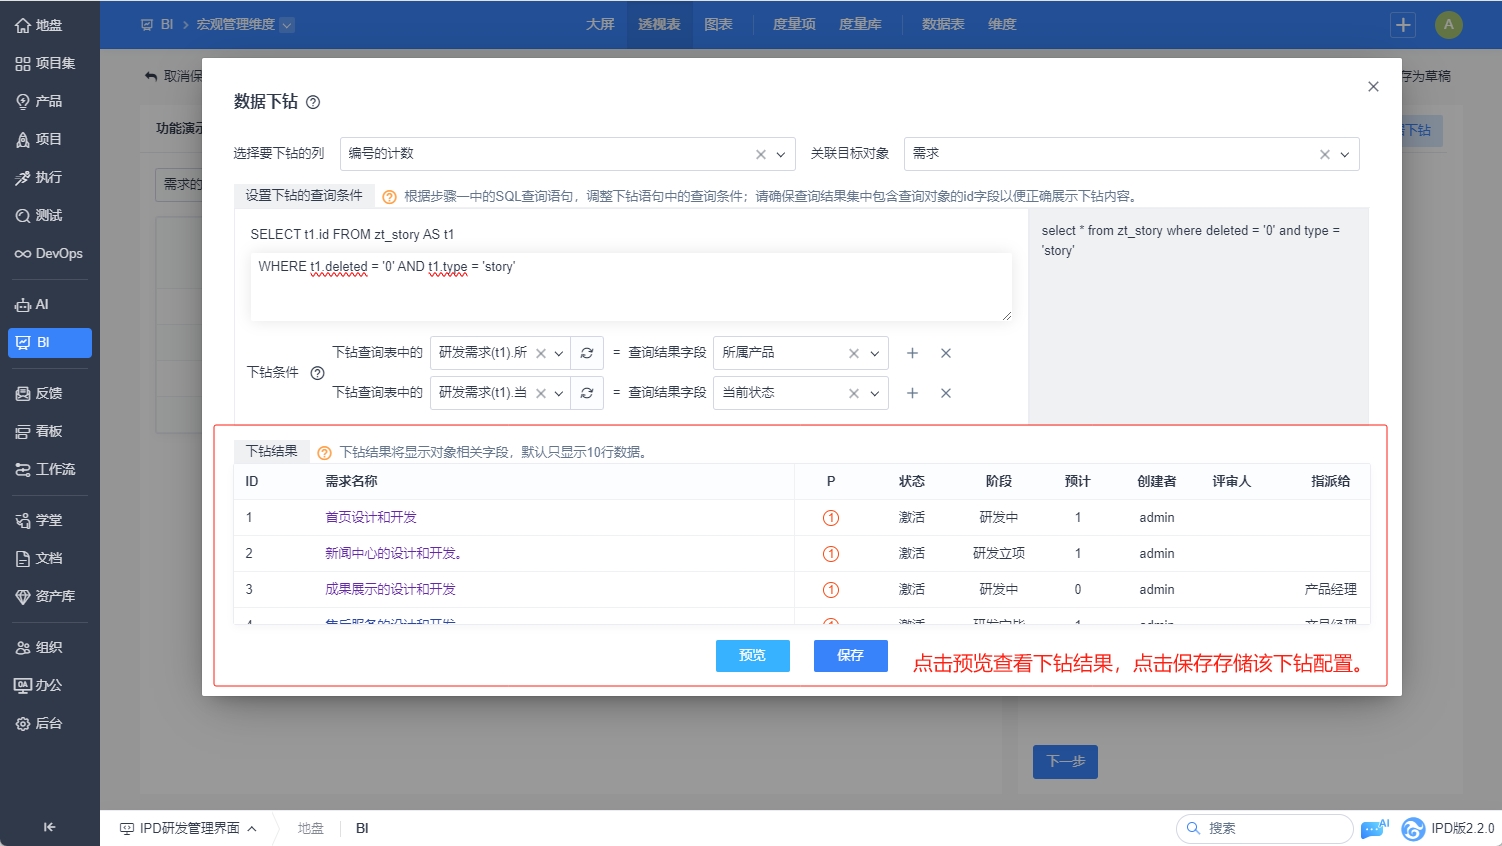Click the 预览 button
1502x846 pixels.
click(x=752, y=656)
